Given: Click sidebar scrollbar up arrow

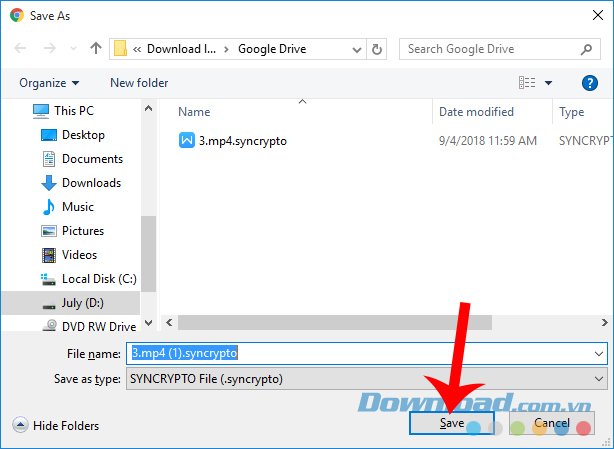Looking at the screenshot, I should [148, 108].
